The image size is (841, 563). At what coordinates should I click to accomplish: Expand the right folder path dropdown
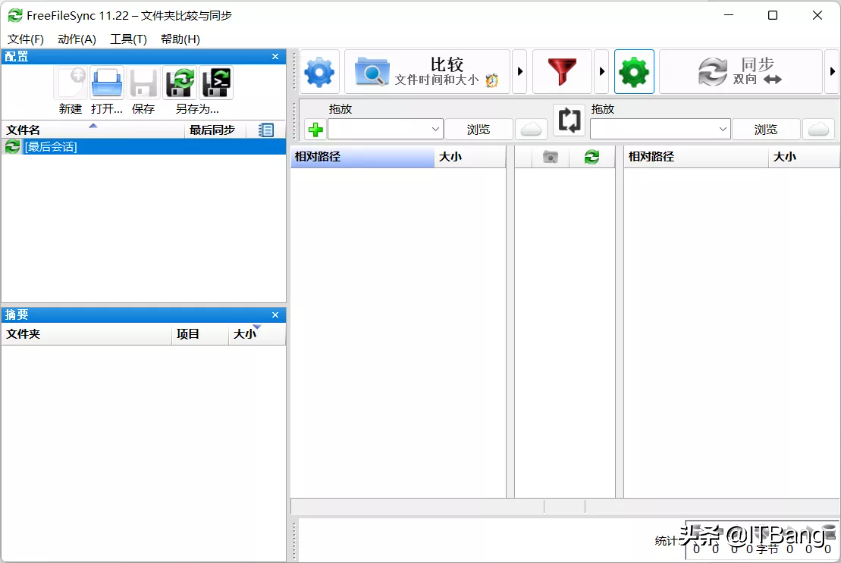723,129
